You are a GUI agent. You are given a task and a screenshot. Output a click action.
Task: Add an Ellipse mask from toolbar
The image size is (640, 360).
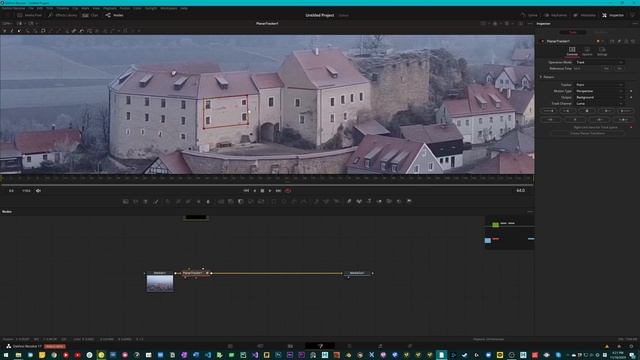pos(284,201)
